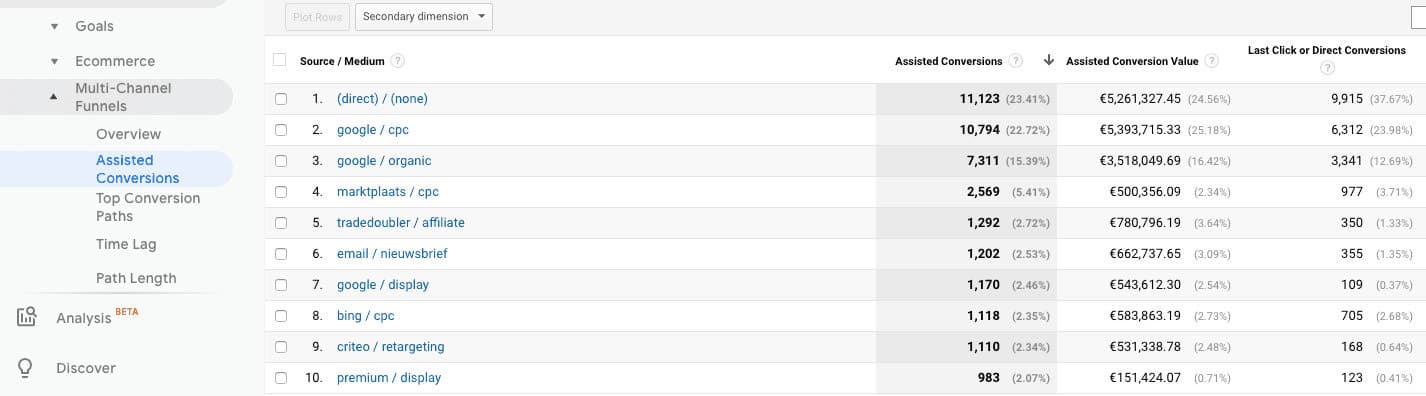Tick the checkbox for (direct) / (none) row
The height and width of the screenshot is (396, 1426).
[x=281, y=99]
